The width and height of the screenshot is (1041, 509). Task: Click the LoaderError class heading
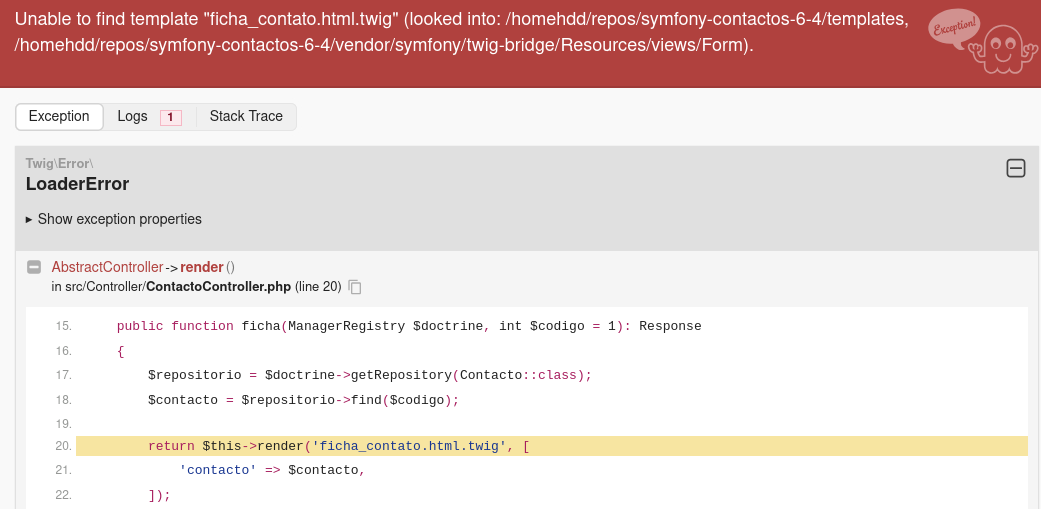coord(77,184)
